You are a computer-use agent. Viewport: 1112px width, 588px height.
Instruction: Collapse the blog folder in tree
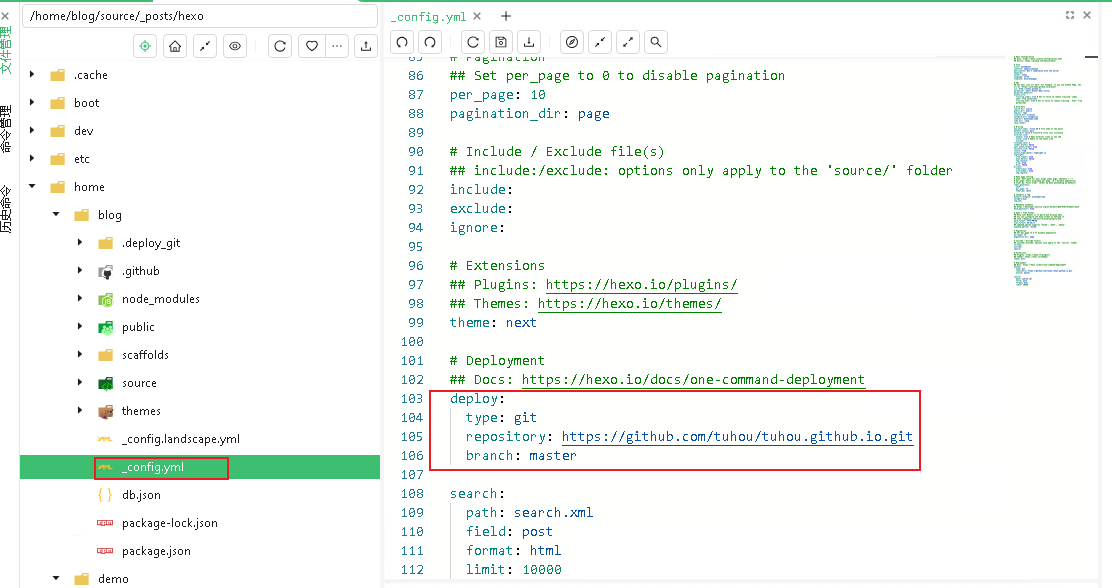coord(57,215)
